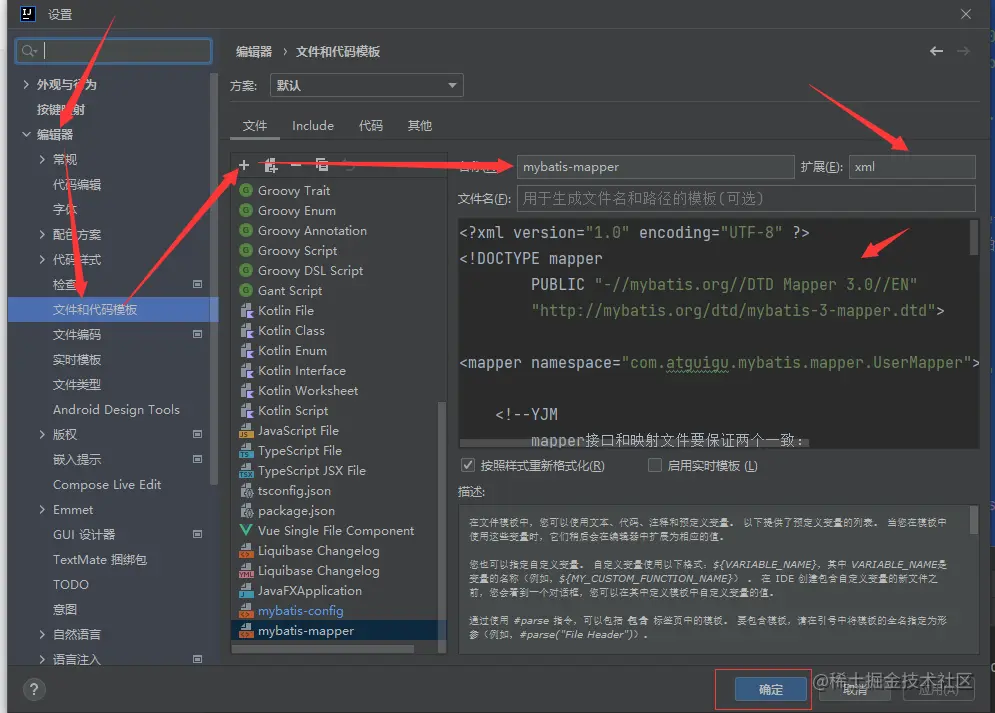
Task: Expand the Emmet settings node
Action: point(42,509)
